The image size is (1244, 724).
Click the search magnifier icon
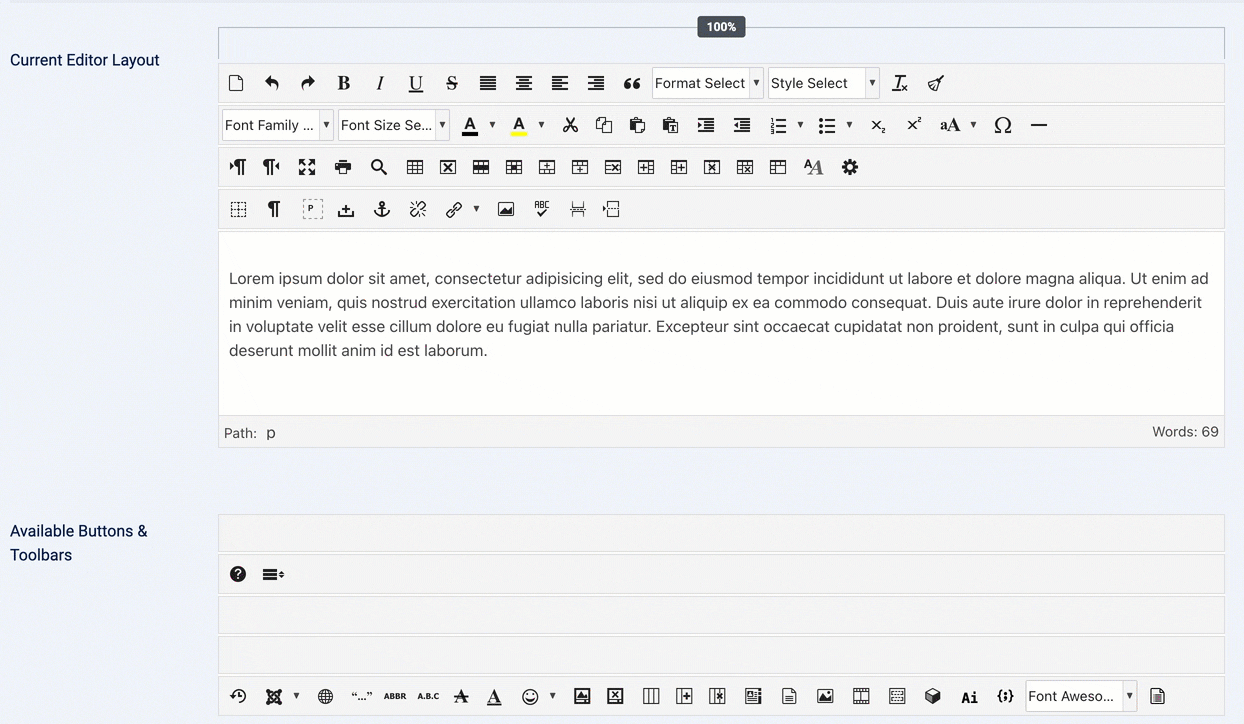coord(379,167)
